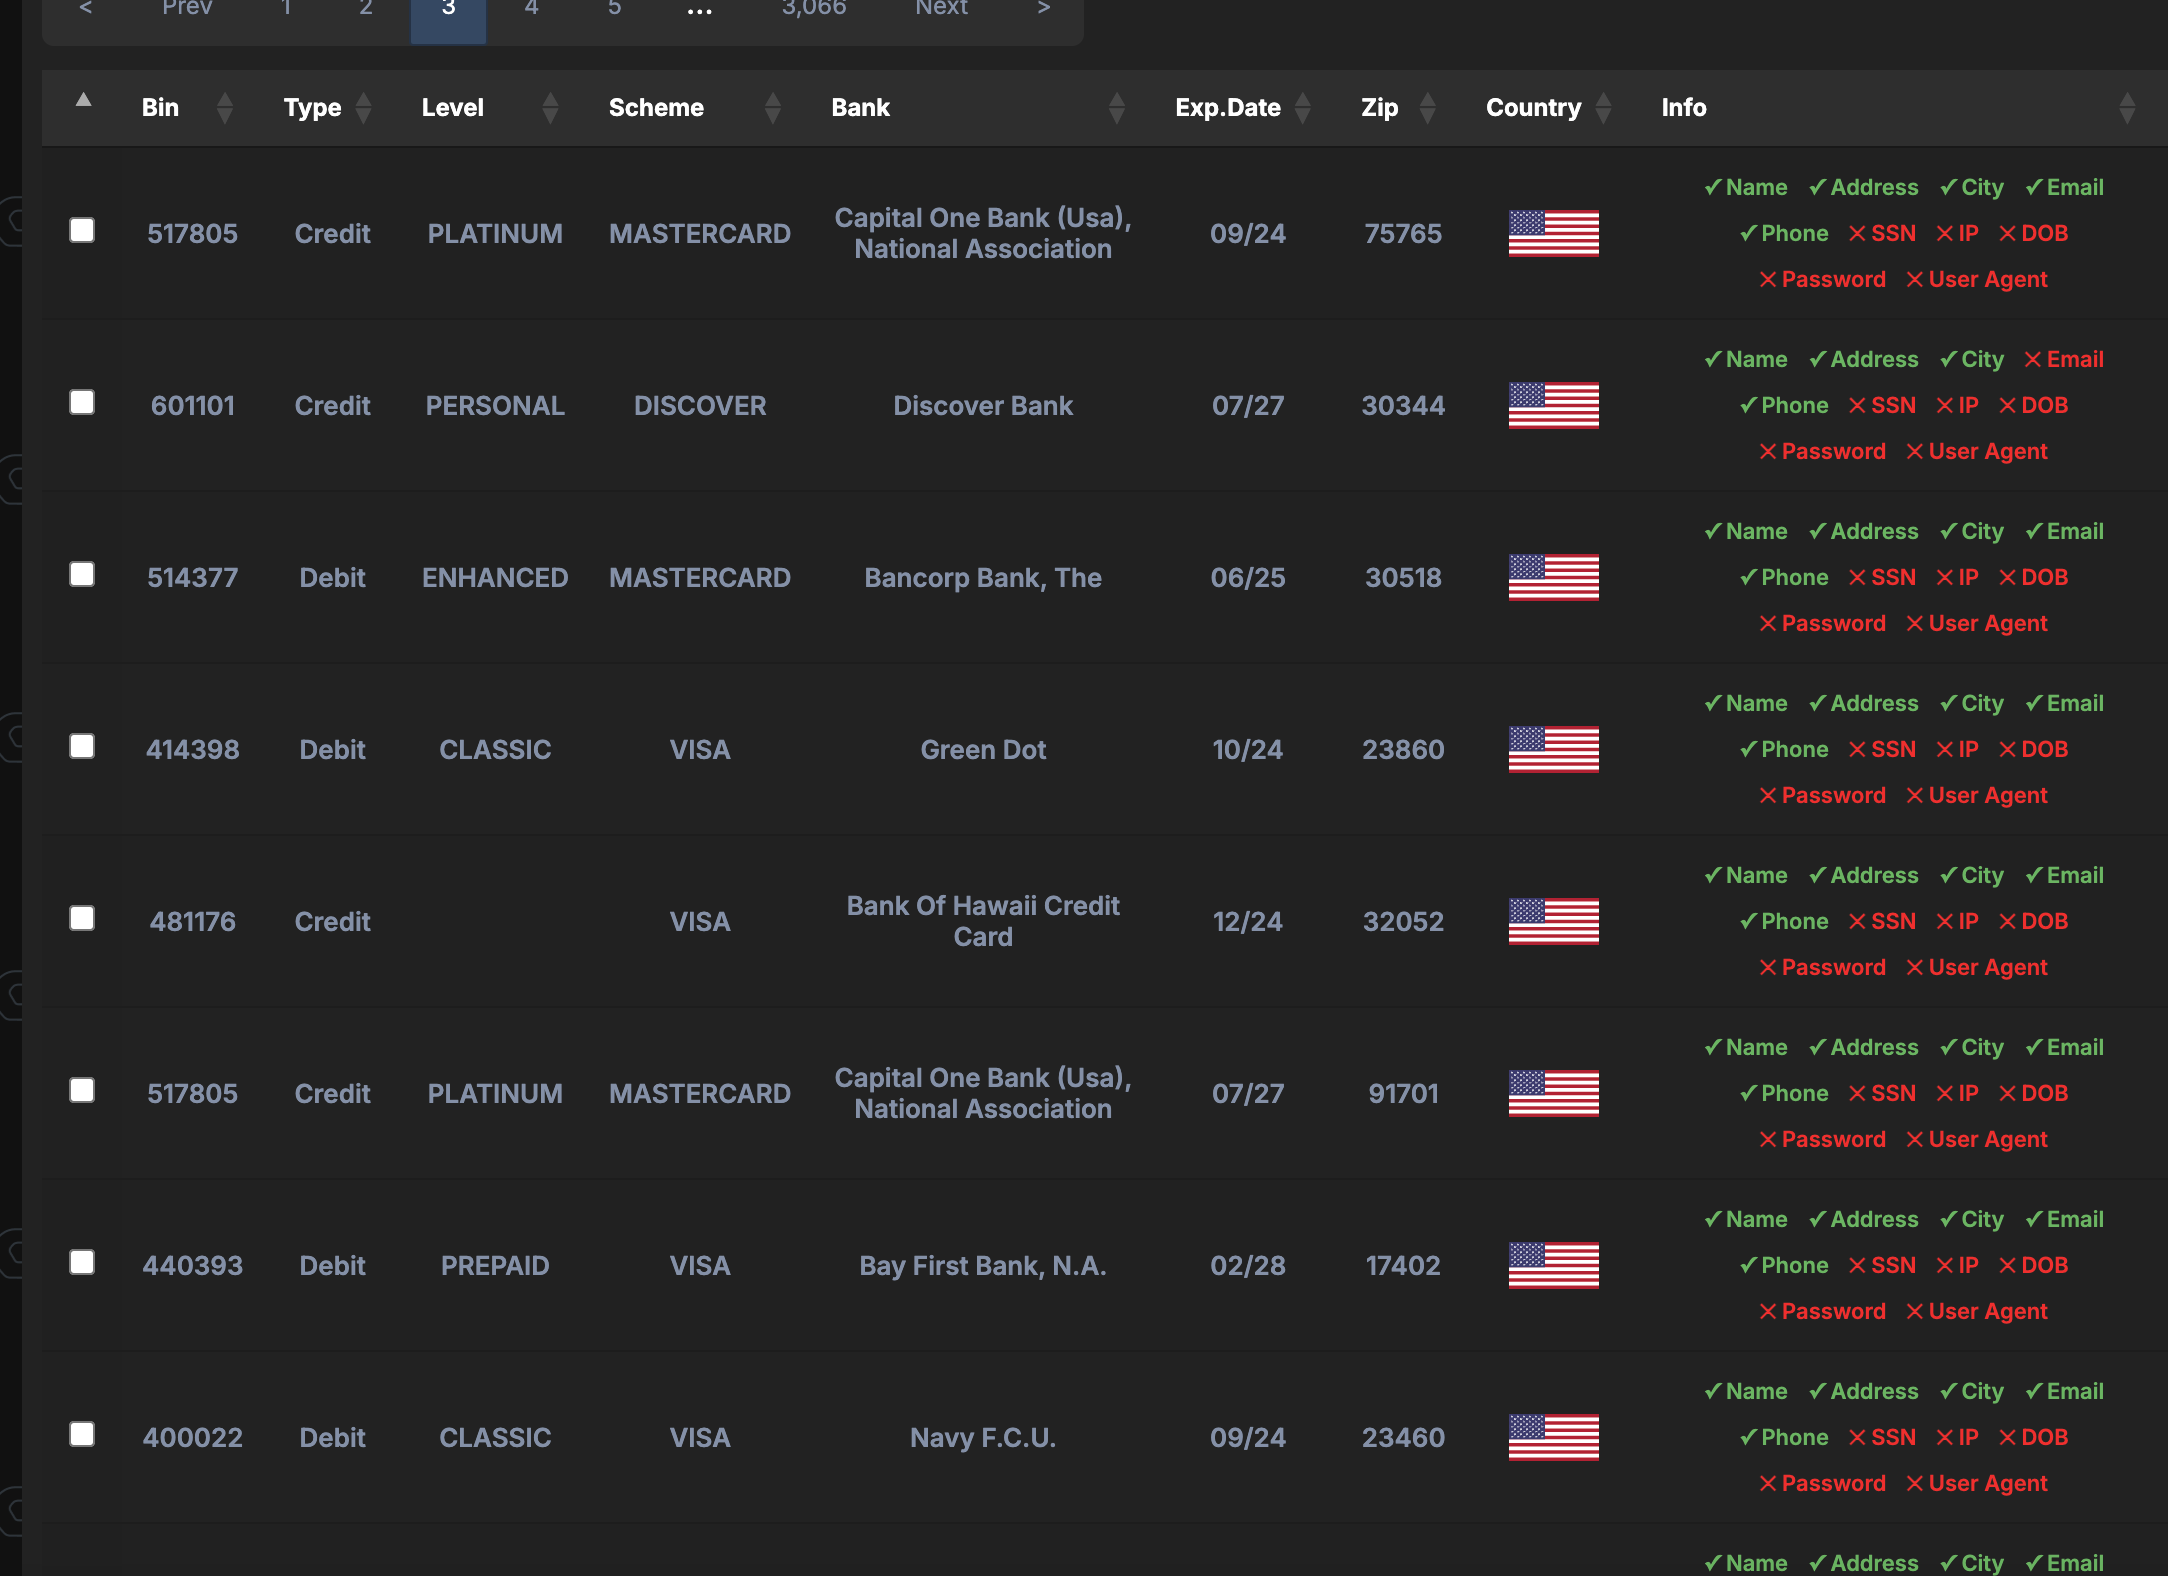
Task: Sort by Country column arrows
Action: pyautogui.click(x=1604, y=108)
